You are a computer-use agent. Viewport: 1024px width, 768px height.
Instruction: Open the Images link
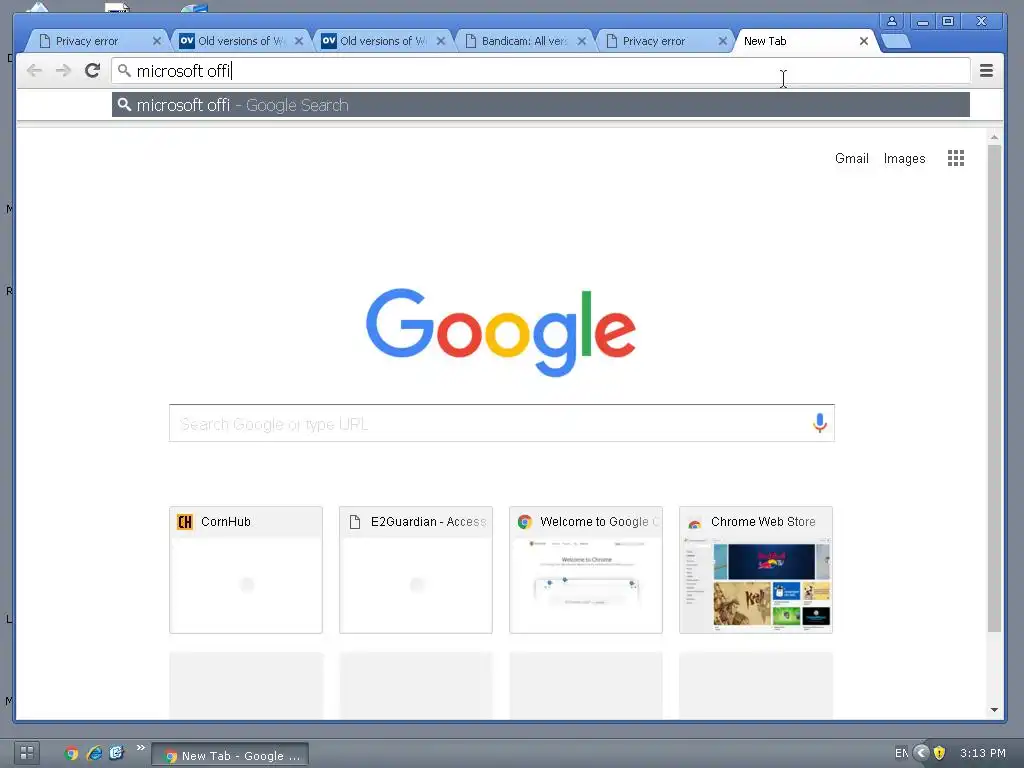(x=904, y=158)
